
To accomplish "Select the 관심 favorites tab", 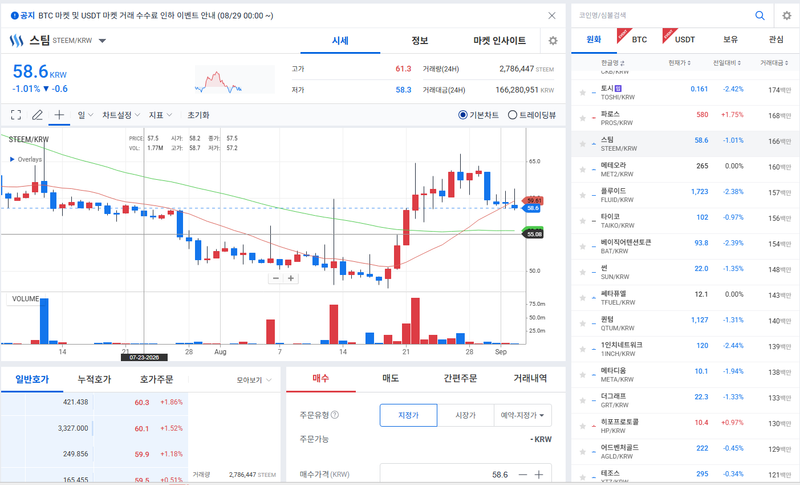I will point(776,40).
